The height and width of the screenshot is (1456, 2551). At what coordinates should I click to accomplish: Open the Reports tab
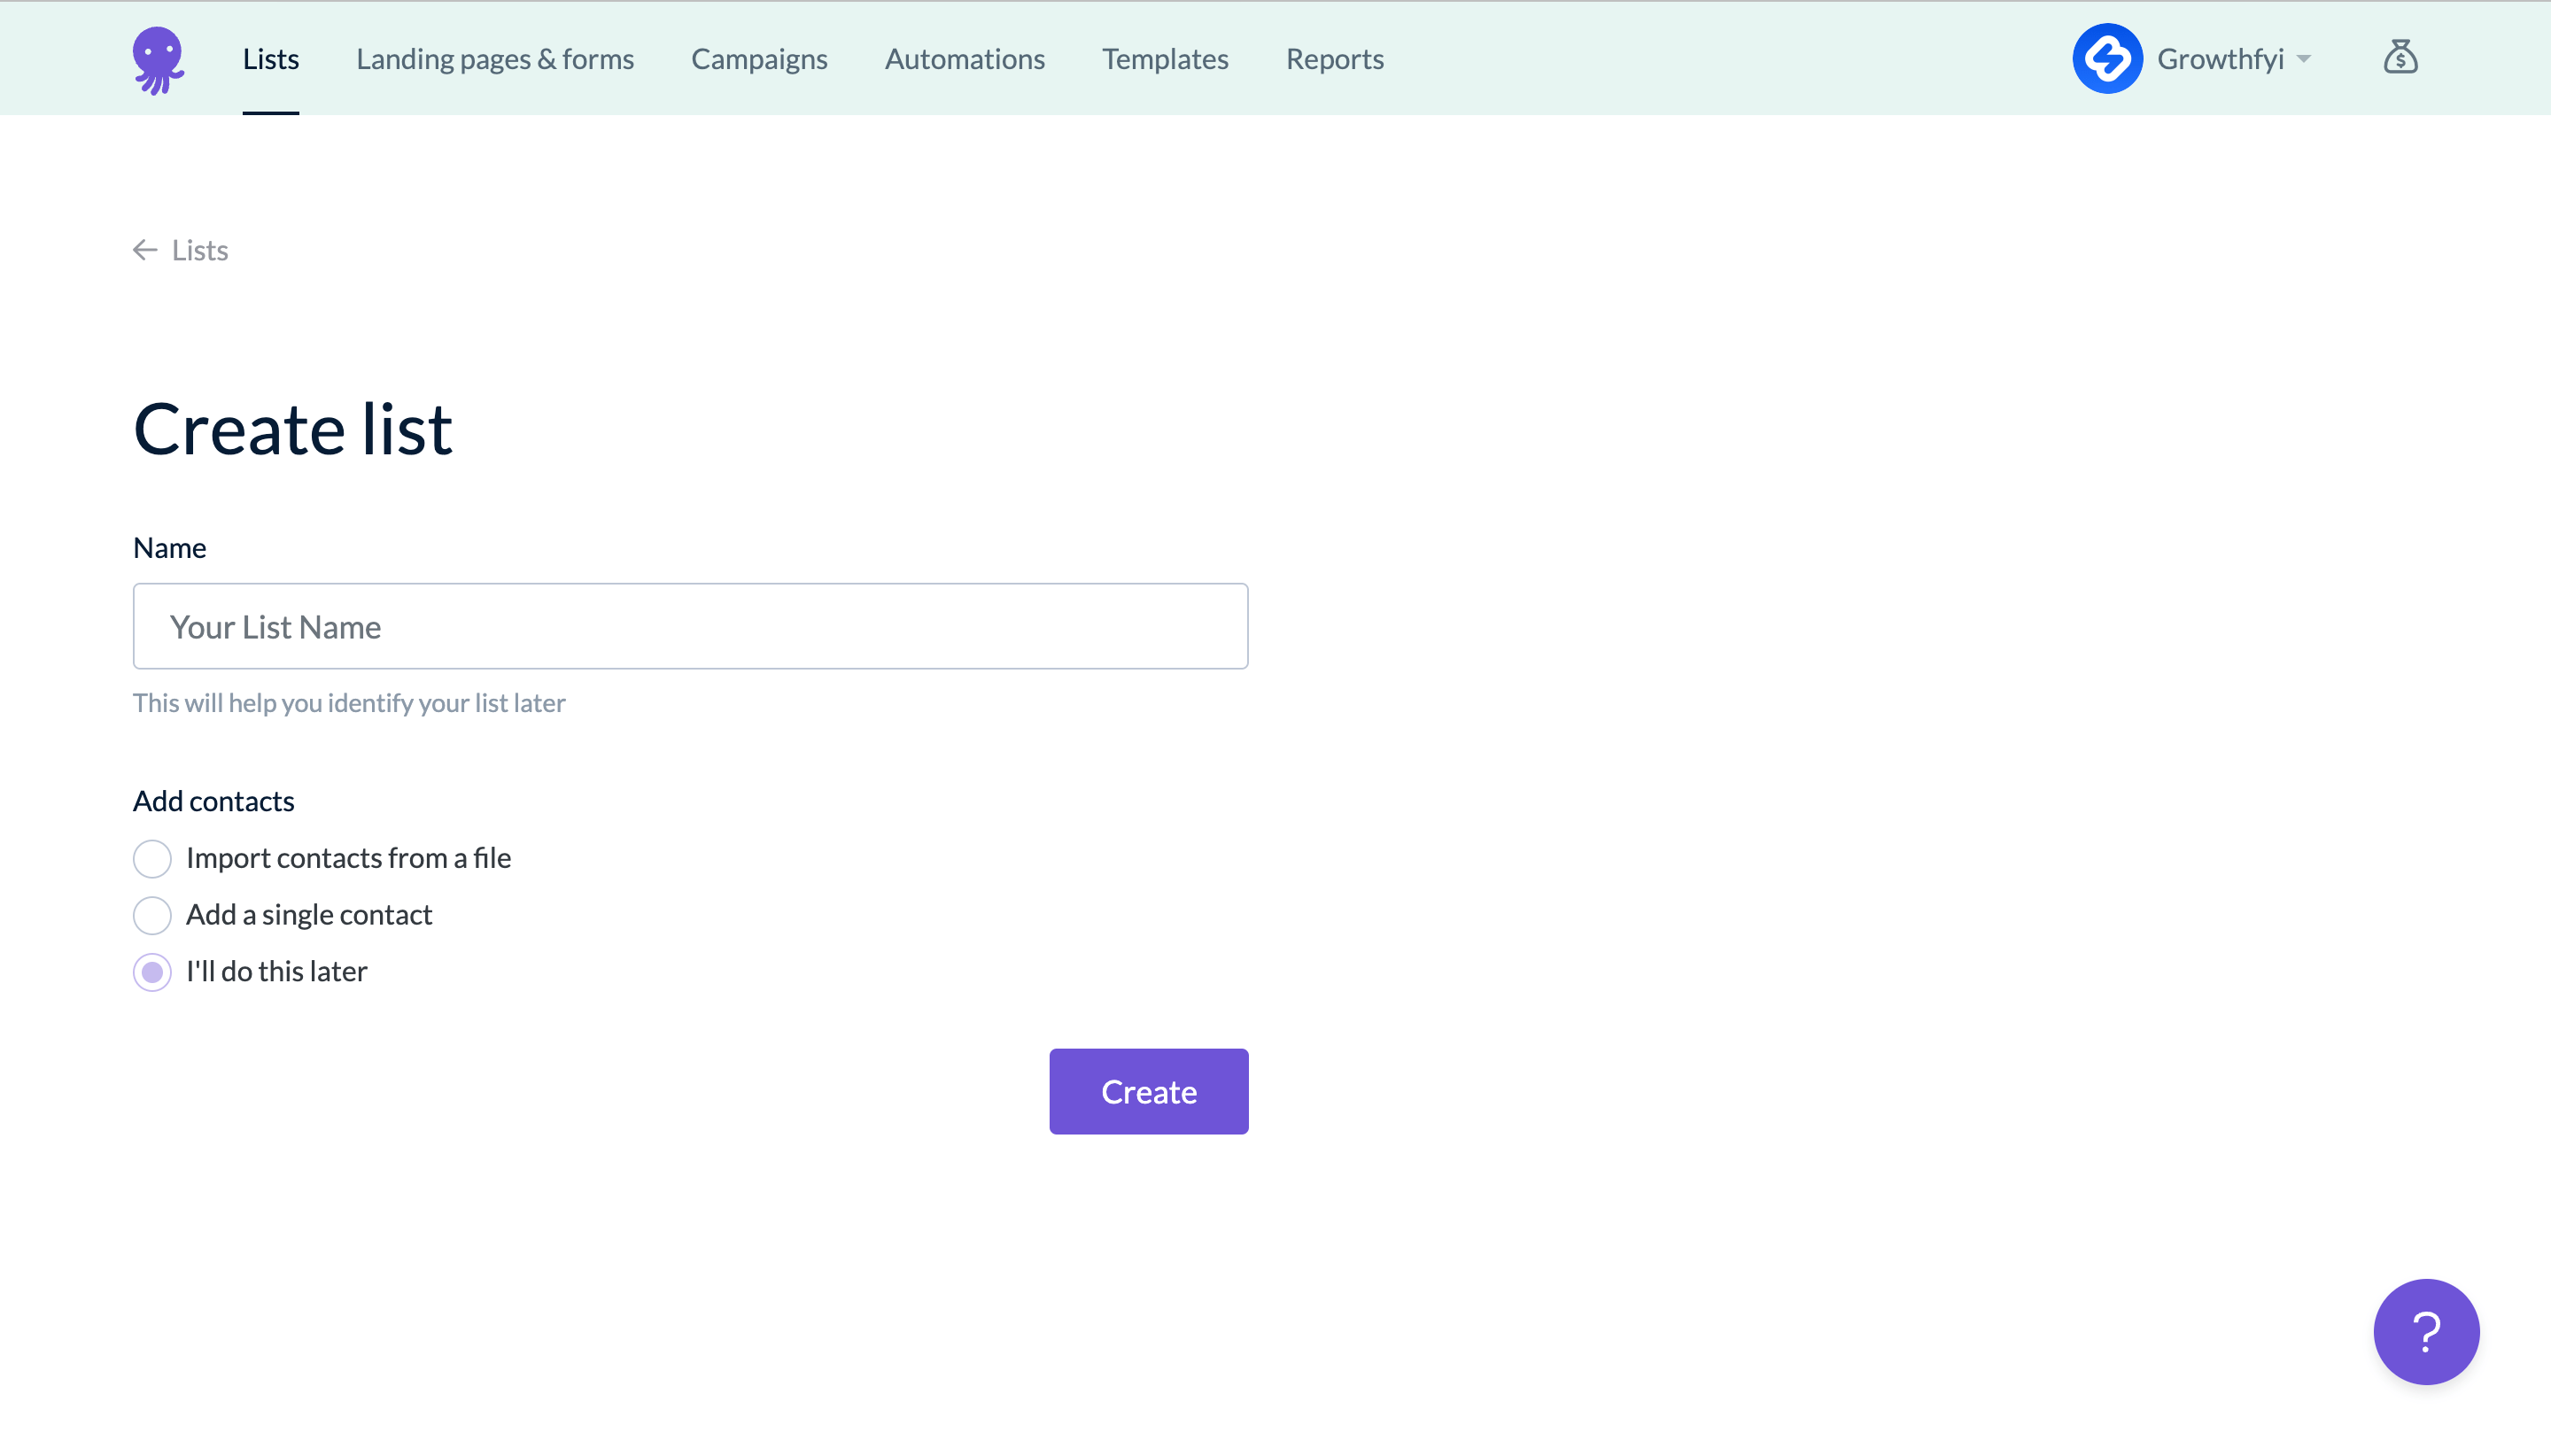pos(1334,59)
